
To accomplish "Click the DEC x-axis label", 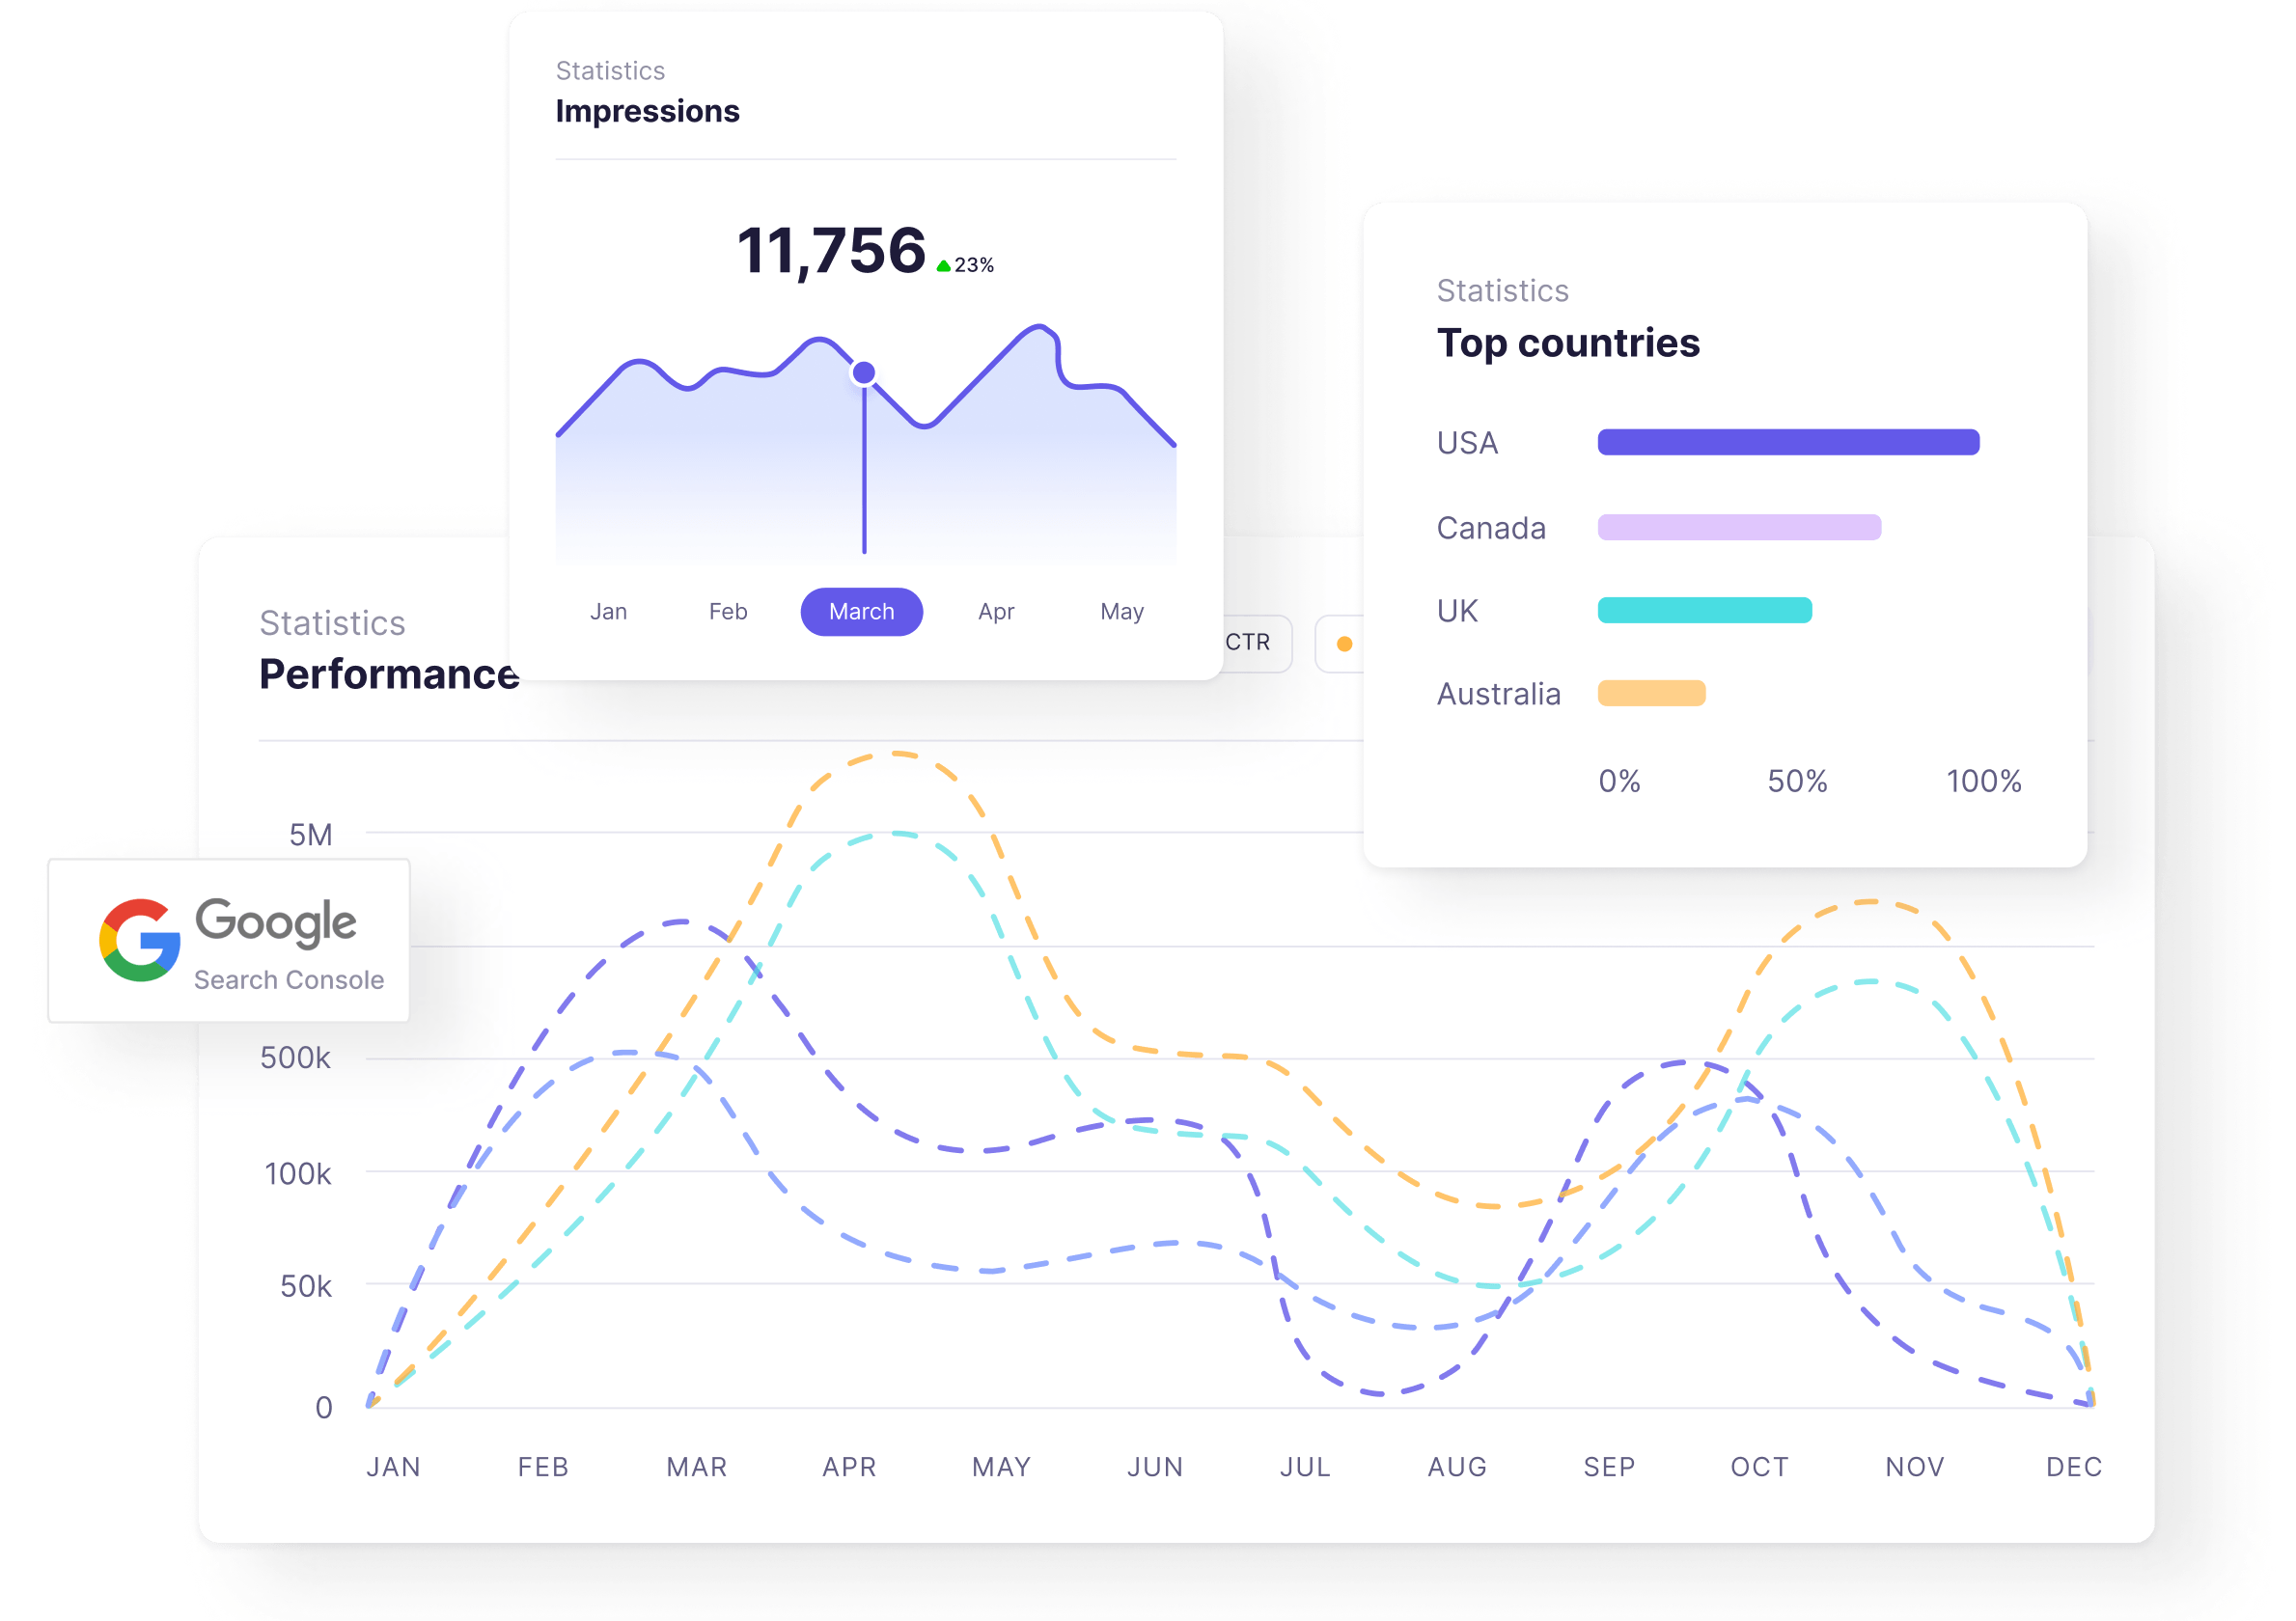I will 2074,1467.
